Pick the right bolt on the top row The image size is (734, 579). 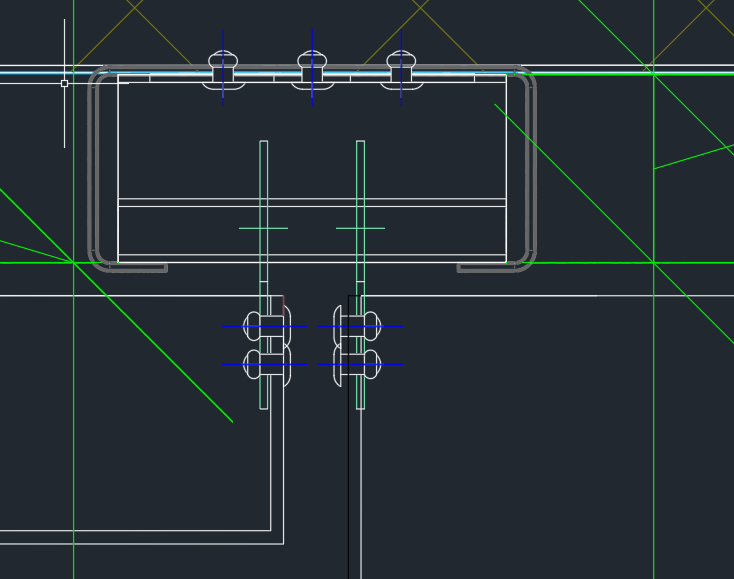point(401,70)
